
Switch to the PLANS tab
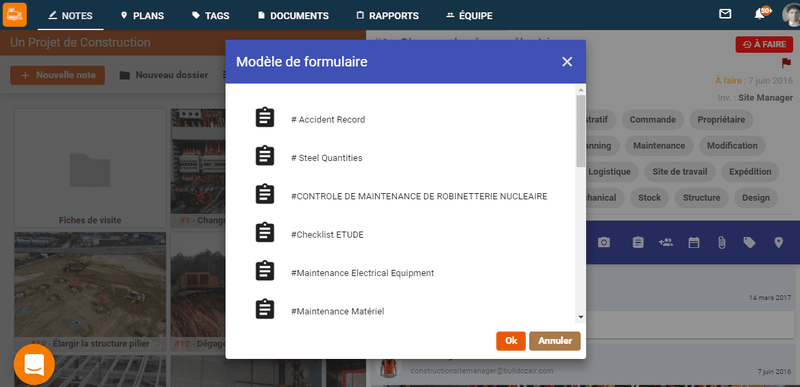tap(142, 15)
